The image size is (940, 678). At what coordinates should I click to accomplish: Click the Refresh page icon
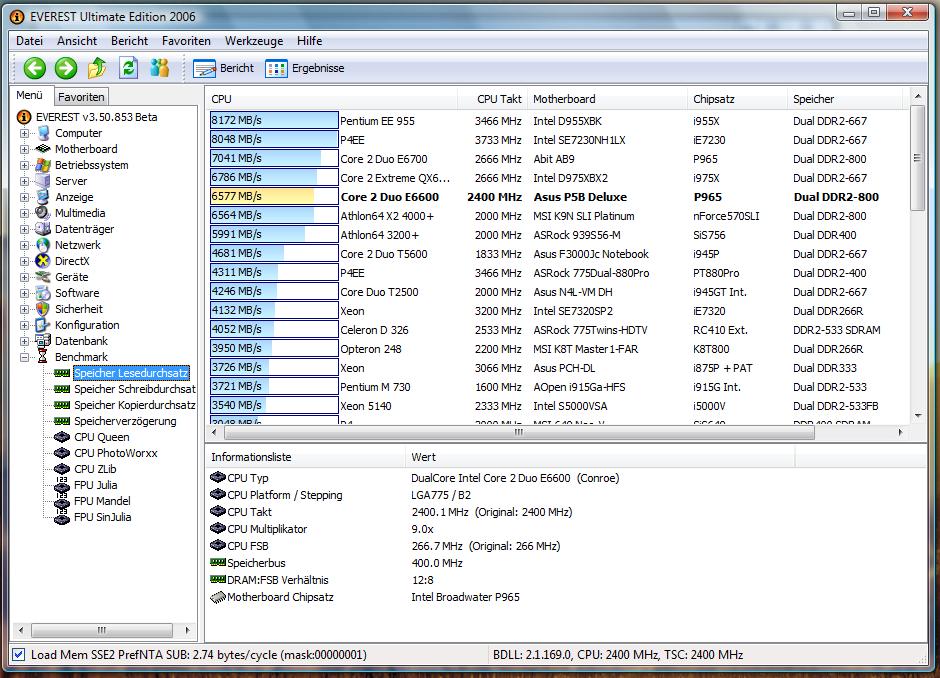tap(128, 68)
